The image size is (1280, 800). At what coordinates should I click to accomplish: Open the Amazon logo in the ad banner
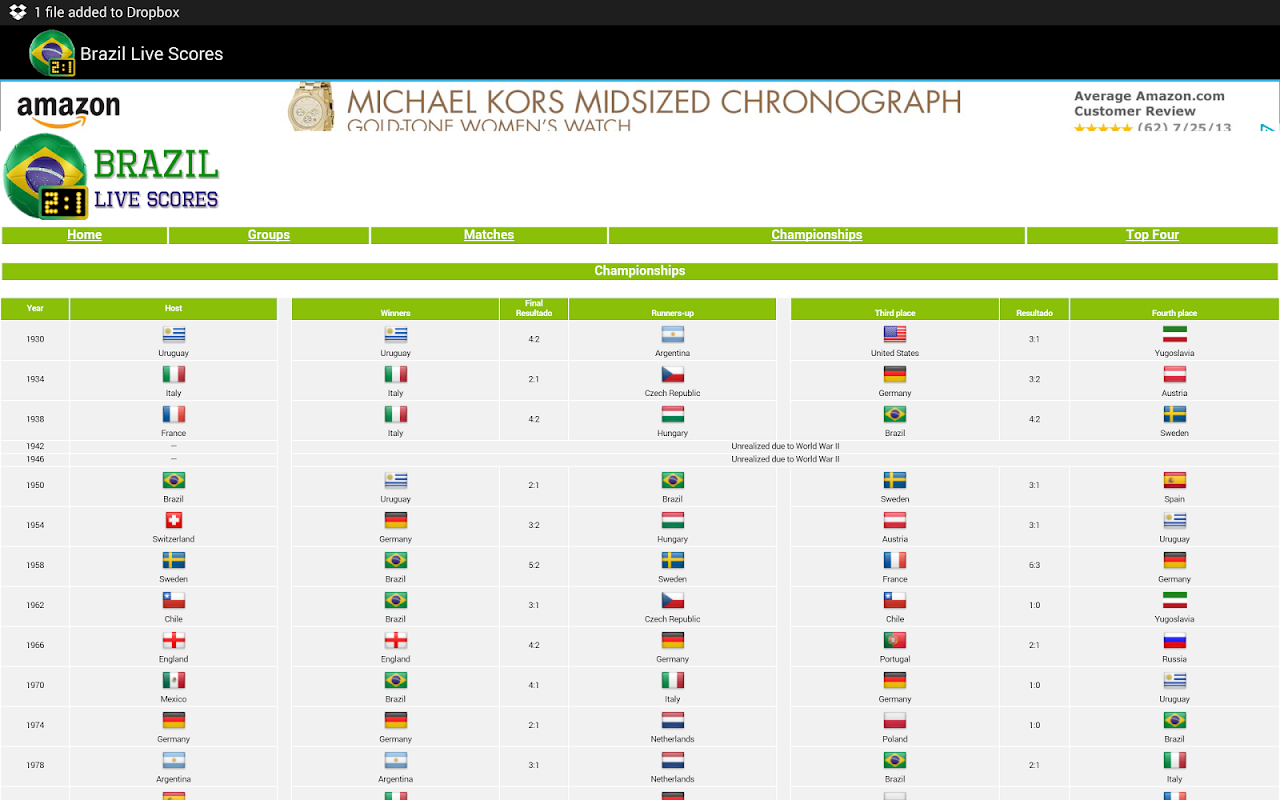68,109
